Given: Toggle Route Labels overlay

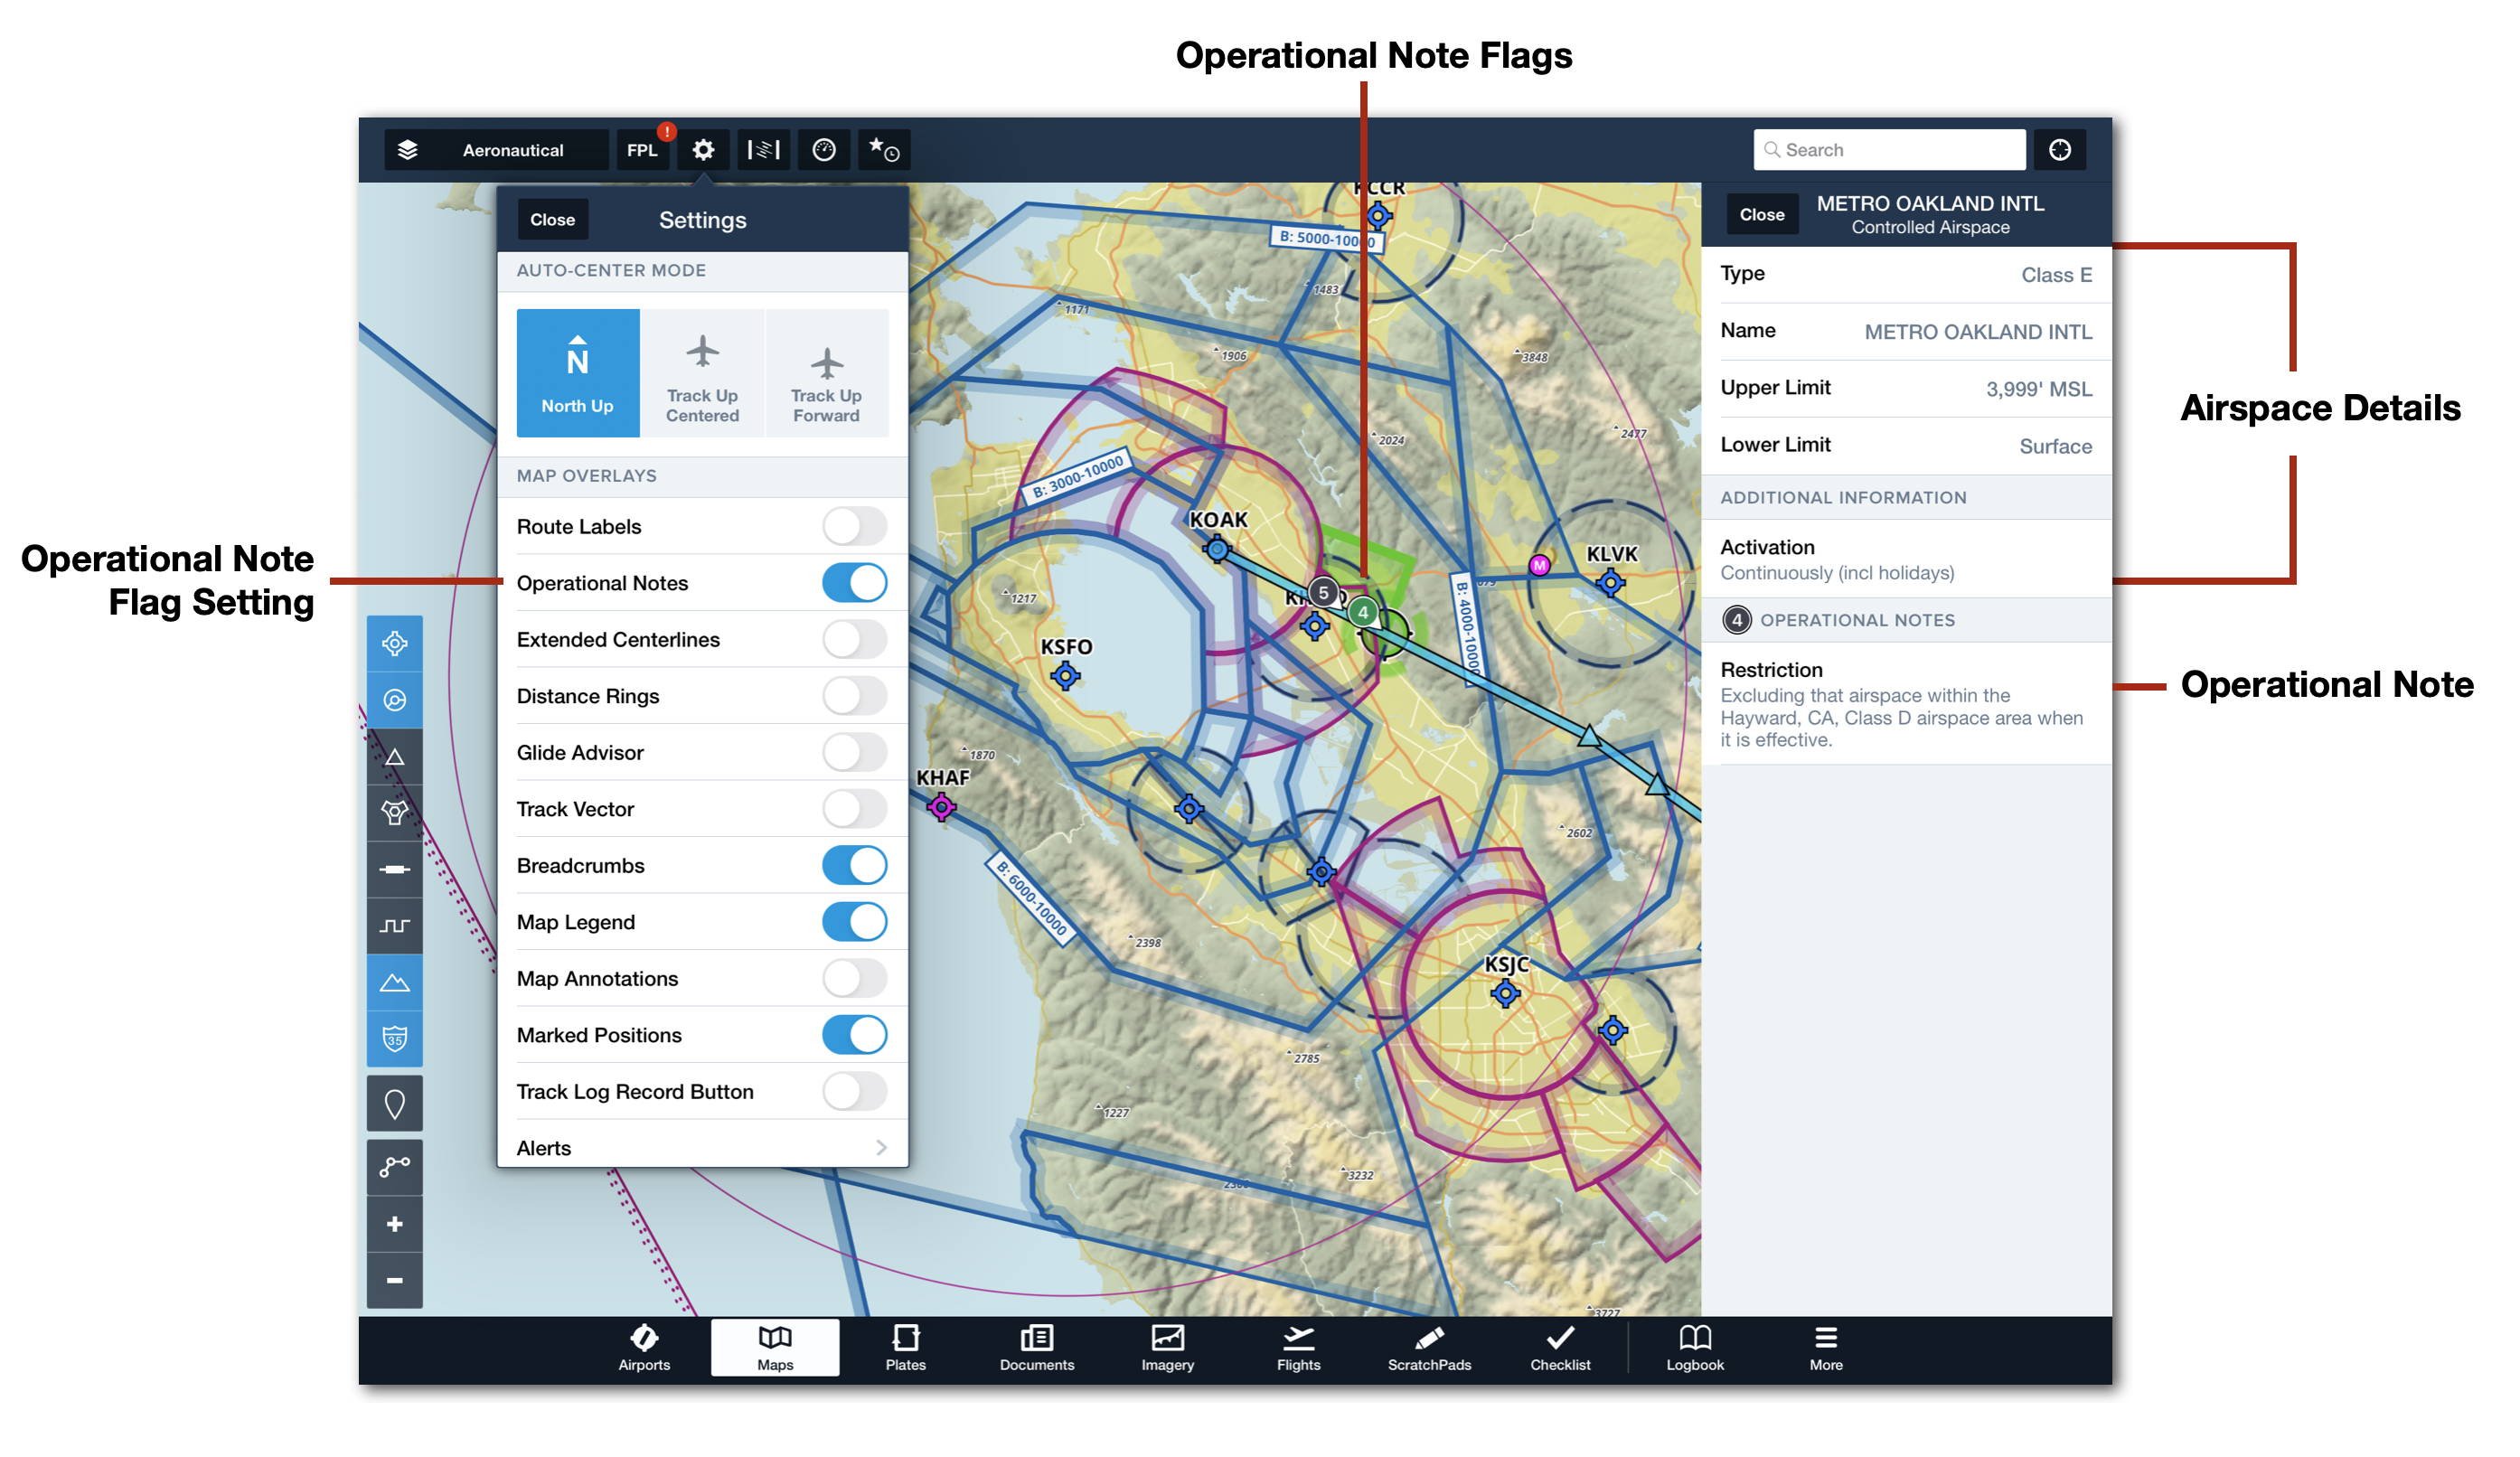Looking at the screenshot, I should tap(854, 526).
